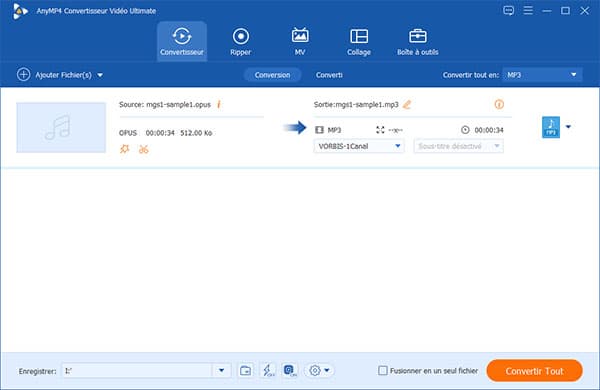
Task: Expand the Ajouter Fichier(s) dropdown arrow
Action: coord(100,75)
